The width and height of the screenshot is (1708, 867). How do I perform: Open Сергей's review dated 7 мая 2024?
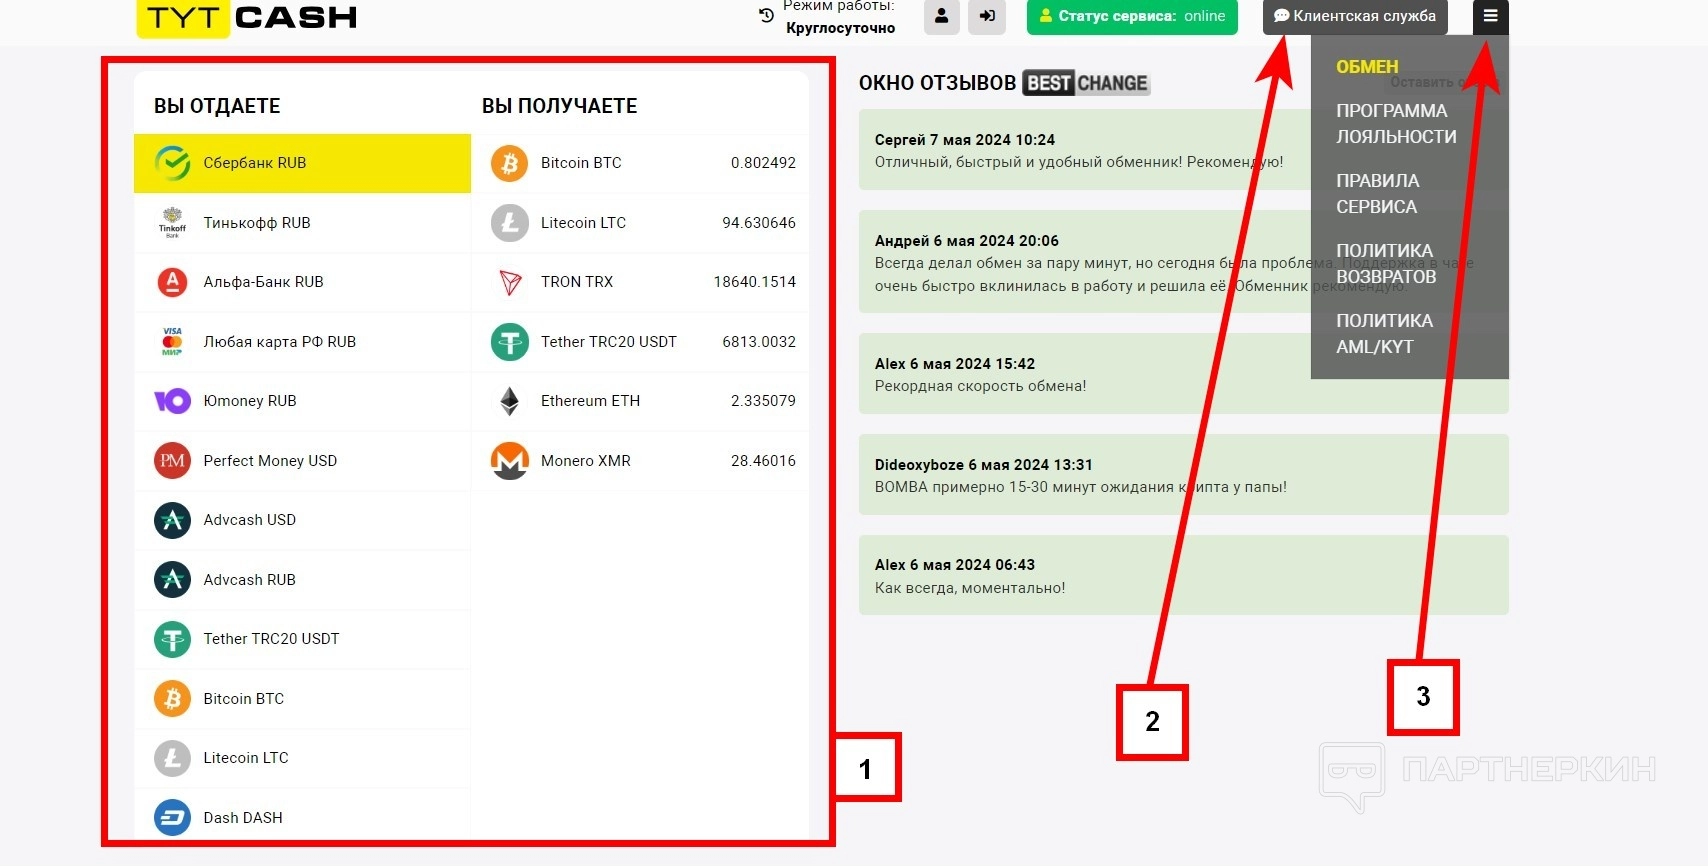1184,150
